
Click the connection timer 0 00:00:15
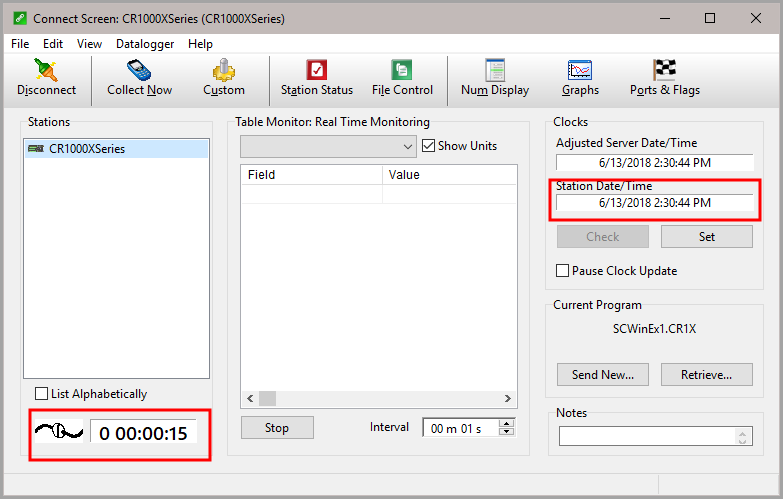pos(143,433)
